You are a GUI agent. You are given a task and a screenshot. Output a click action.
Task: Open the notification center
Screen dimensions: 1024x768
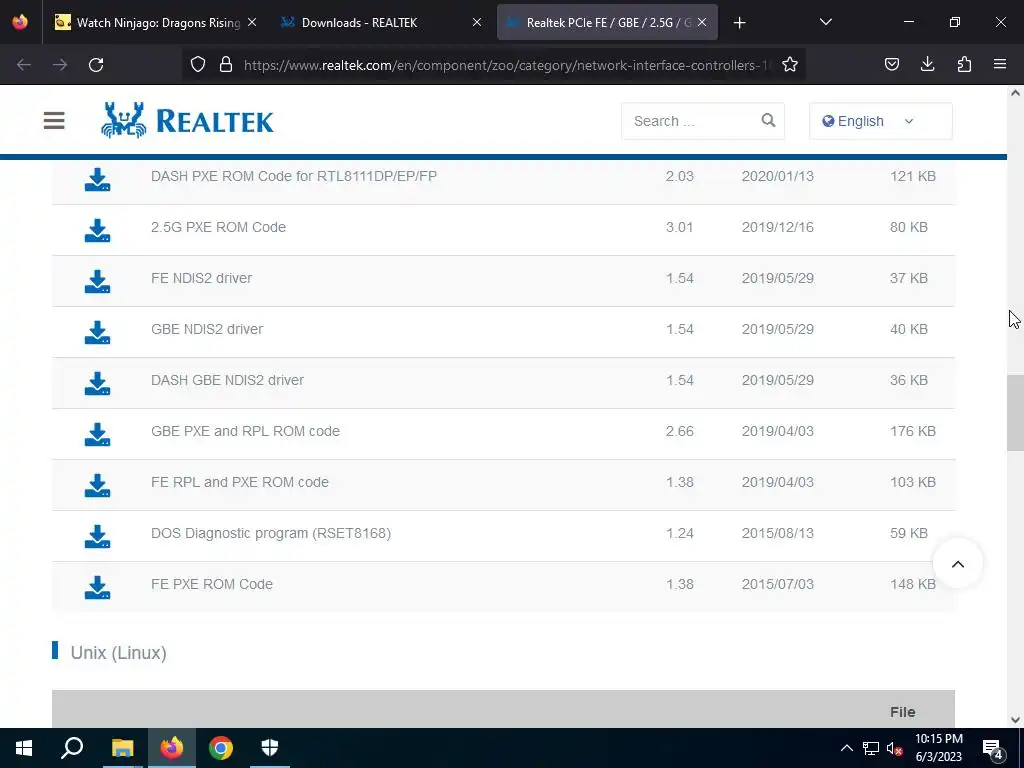pyautogui.click(x=993, y=748)
